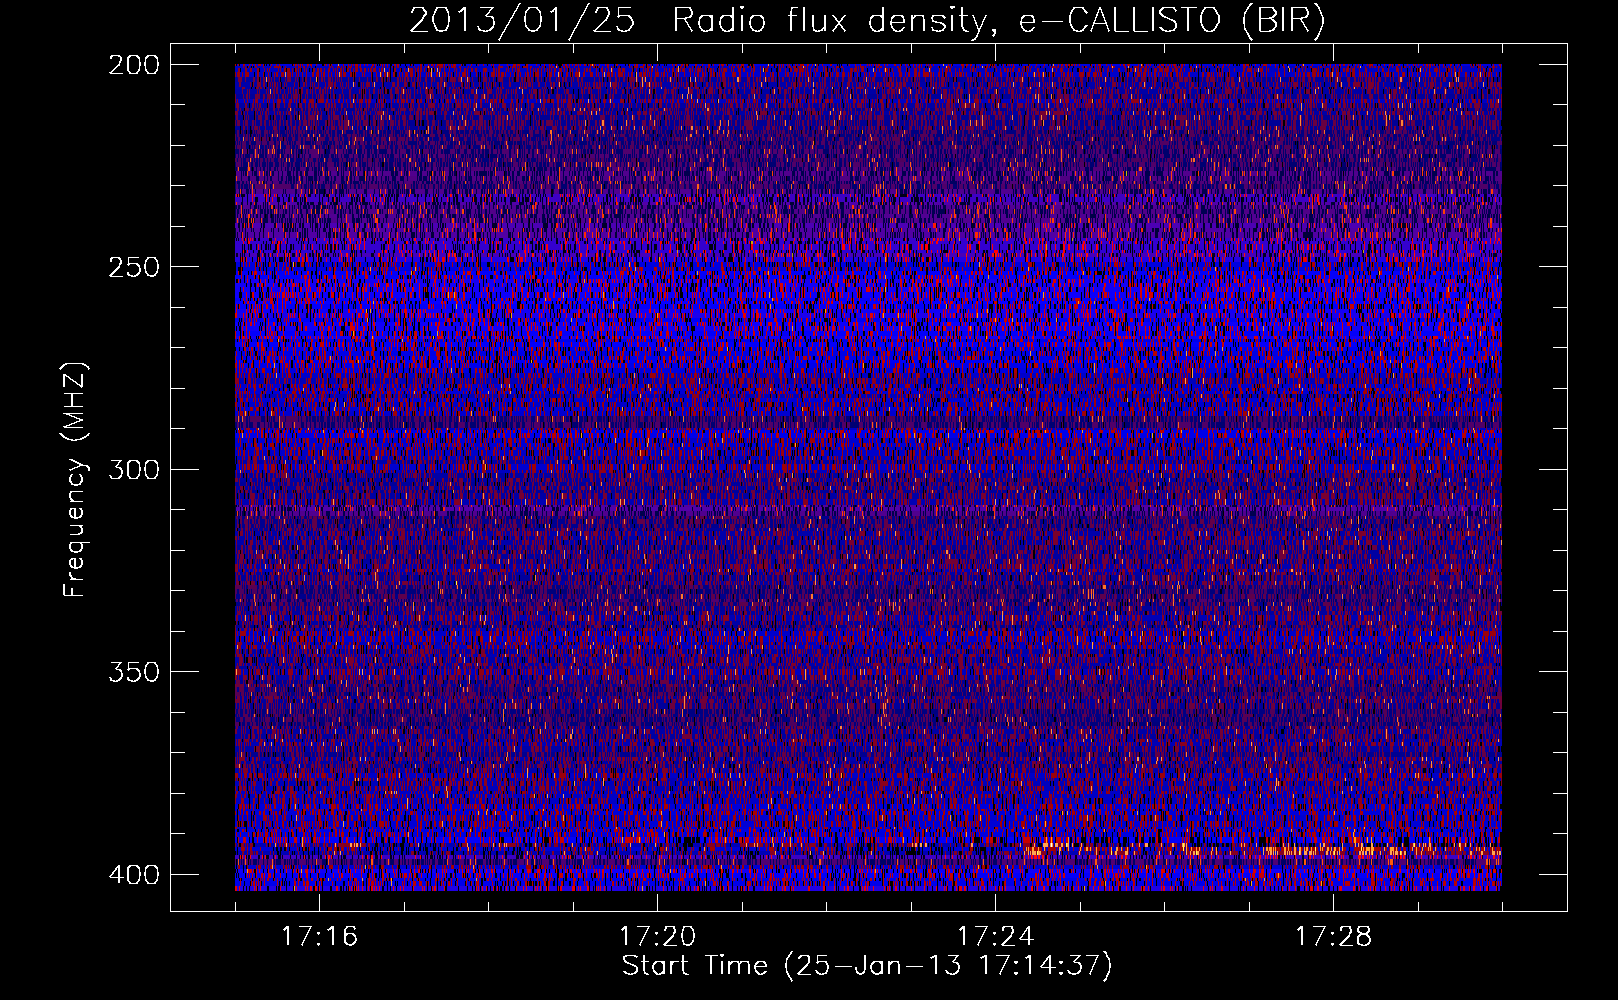This screenshot has width=1618, height=1000.
Task: Click the 400 frequency tick label
Action: click(133, 874)
